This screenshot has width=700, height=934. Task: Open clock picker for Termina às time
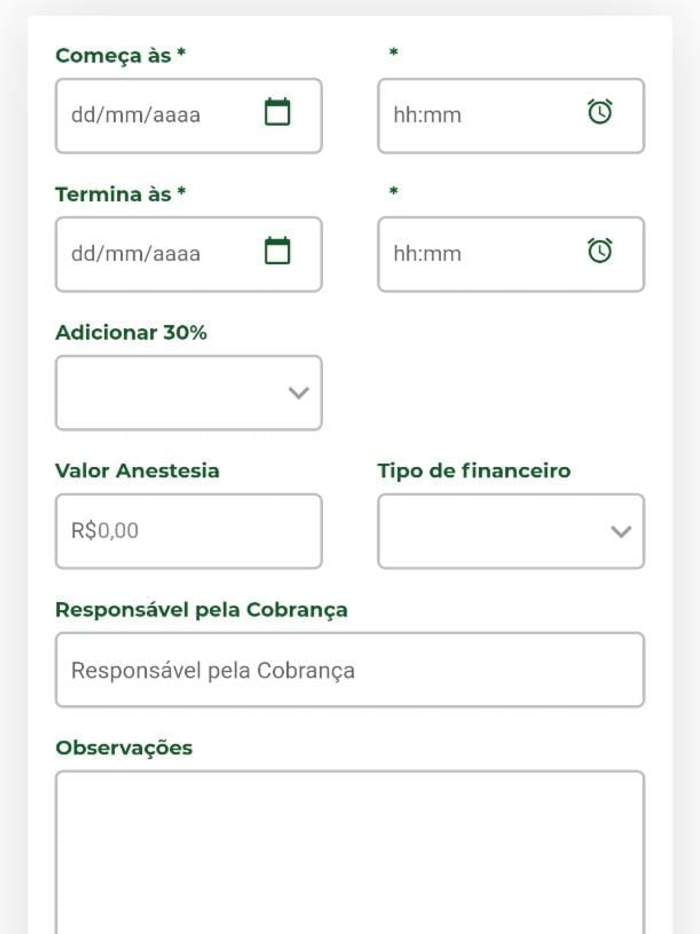(600, 250)
